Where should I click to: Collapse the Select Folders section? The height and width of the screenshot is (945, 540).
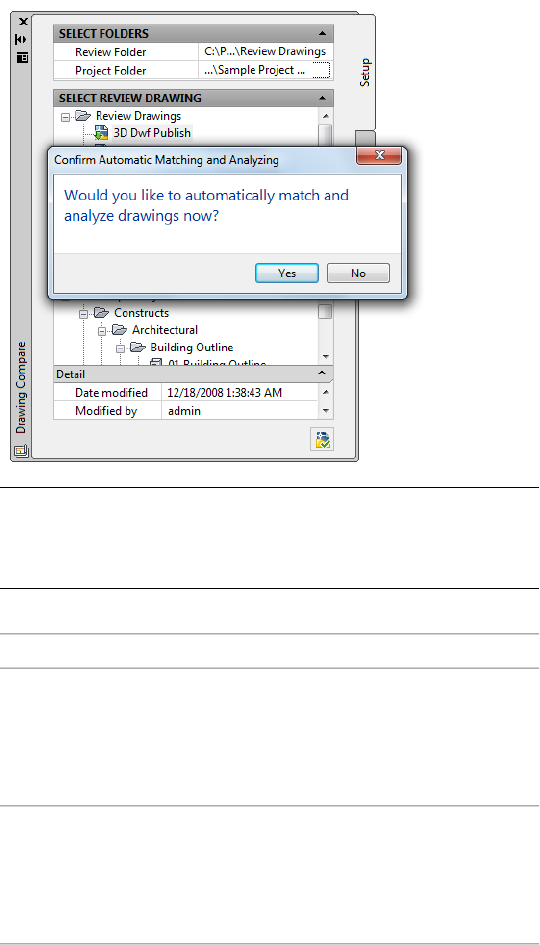322,34
